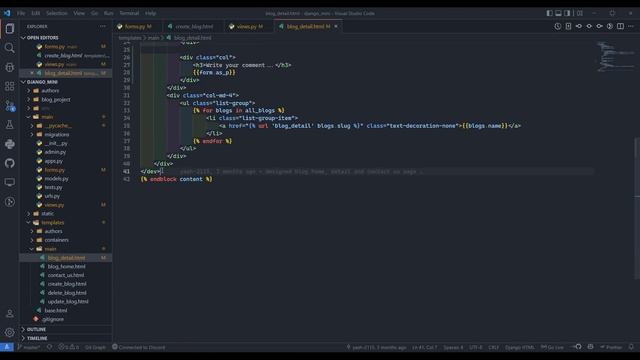Viewport: 640px width, 360px height.
Task: Click Django HTML language mode in status bar
Action: [520, 347]
